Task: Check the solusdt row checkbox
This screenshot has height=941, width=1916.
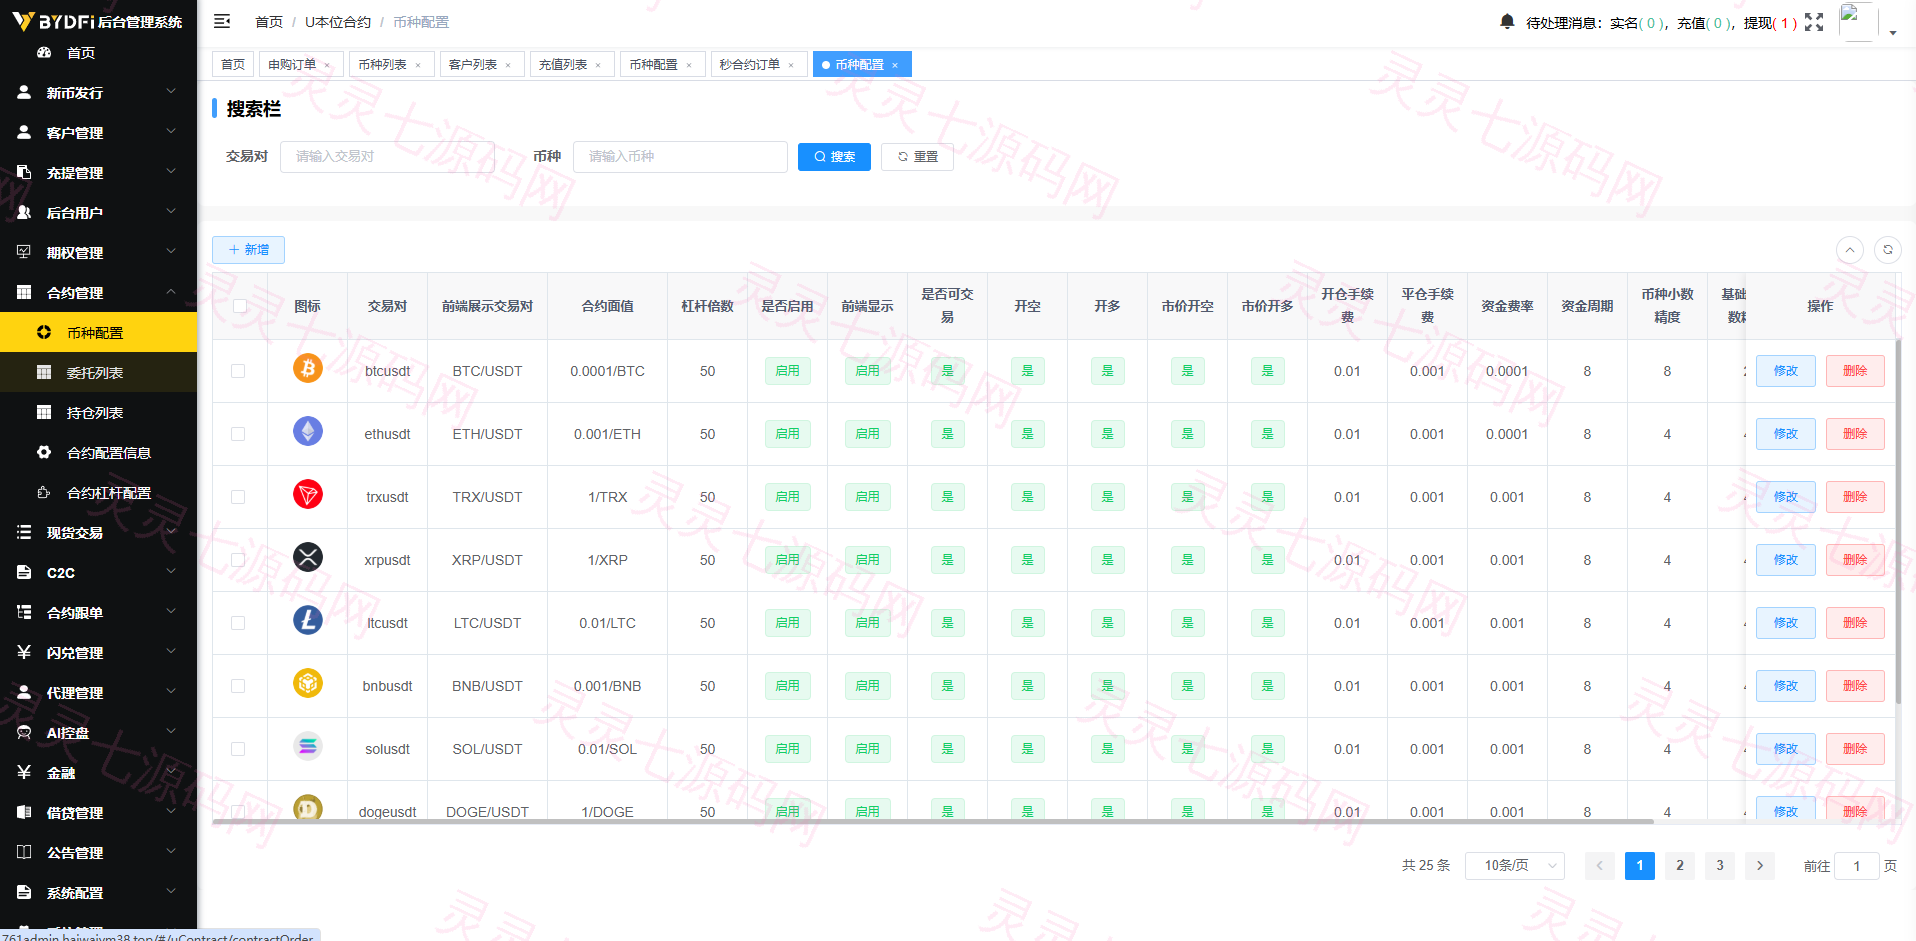Action: [x=238, y=749]
